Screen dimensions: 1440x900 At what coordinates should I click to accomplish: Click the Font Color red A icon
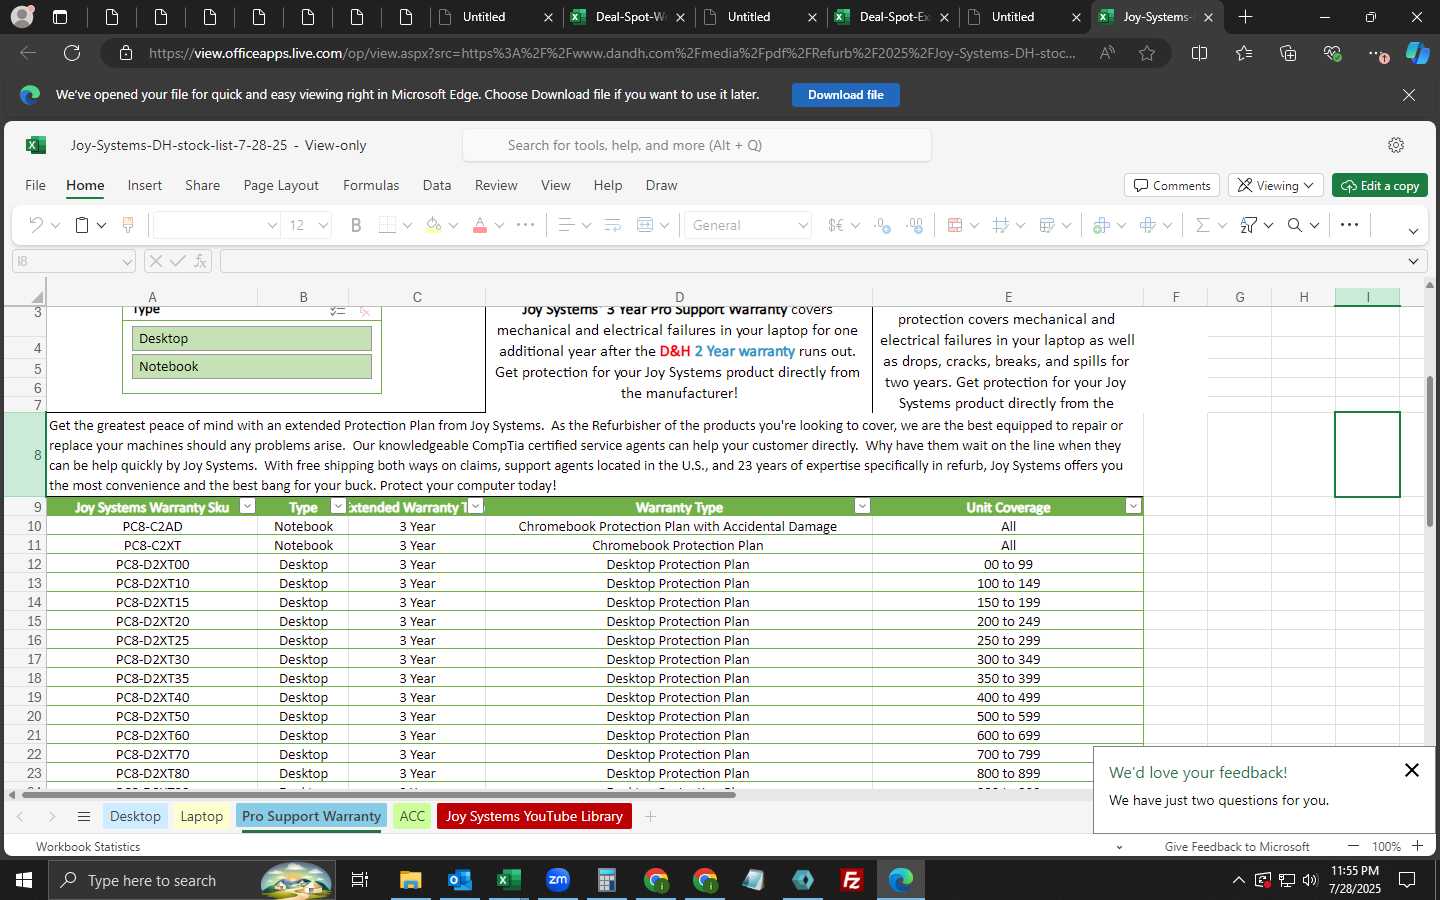click(x=480, y=225)
